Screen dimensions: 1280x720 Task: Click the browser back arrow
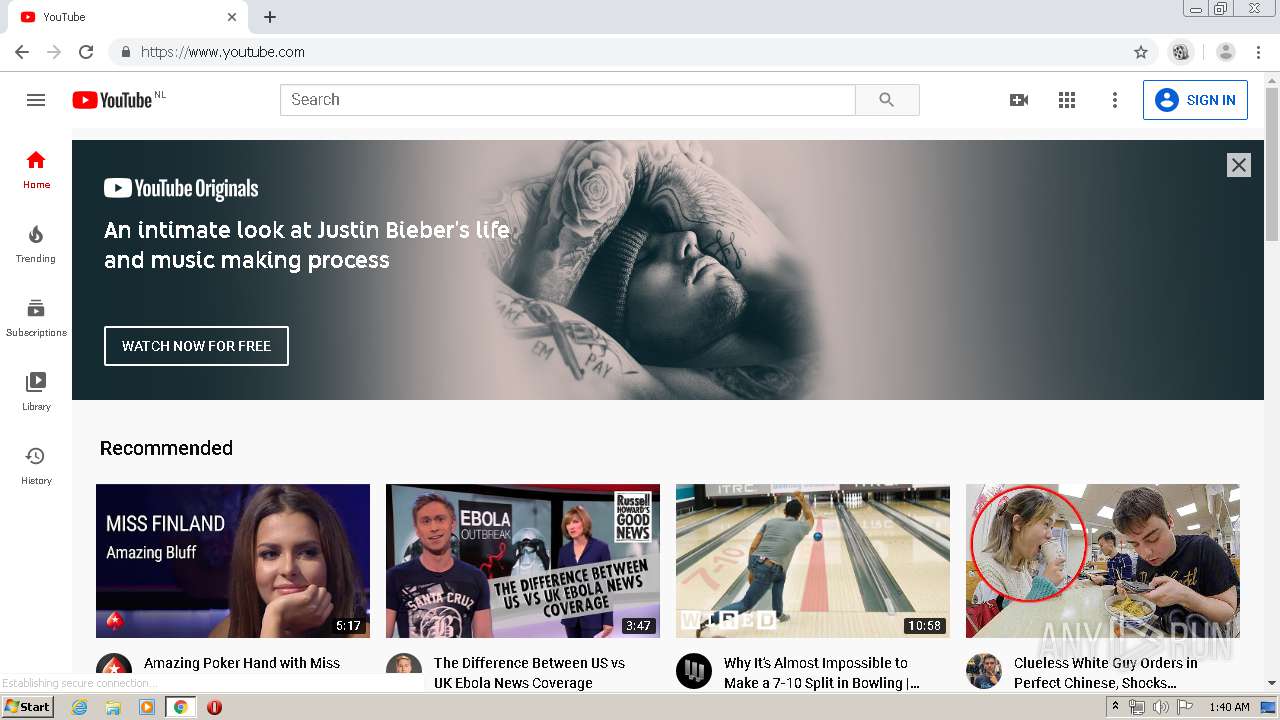coord(22,52)
